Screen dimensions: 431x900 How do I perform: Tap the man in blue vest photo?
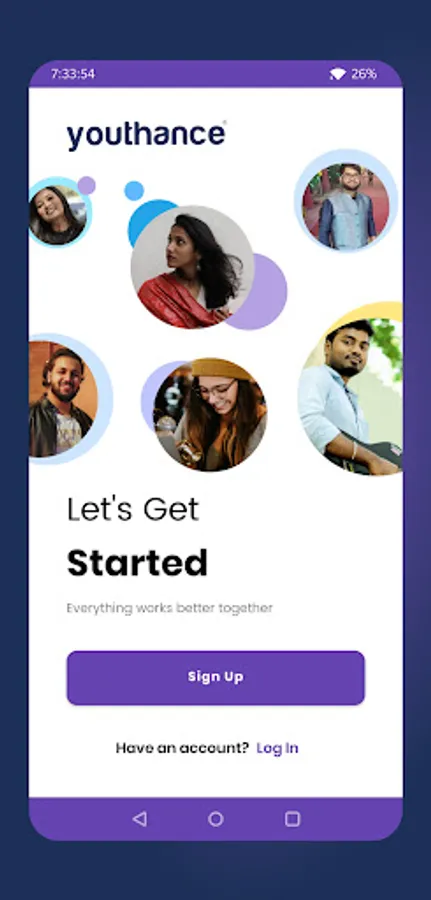pyautogui.click(x=346, y=206)
